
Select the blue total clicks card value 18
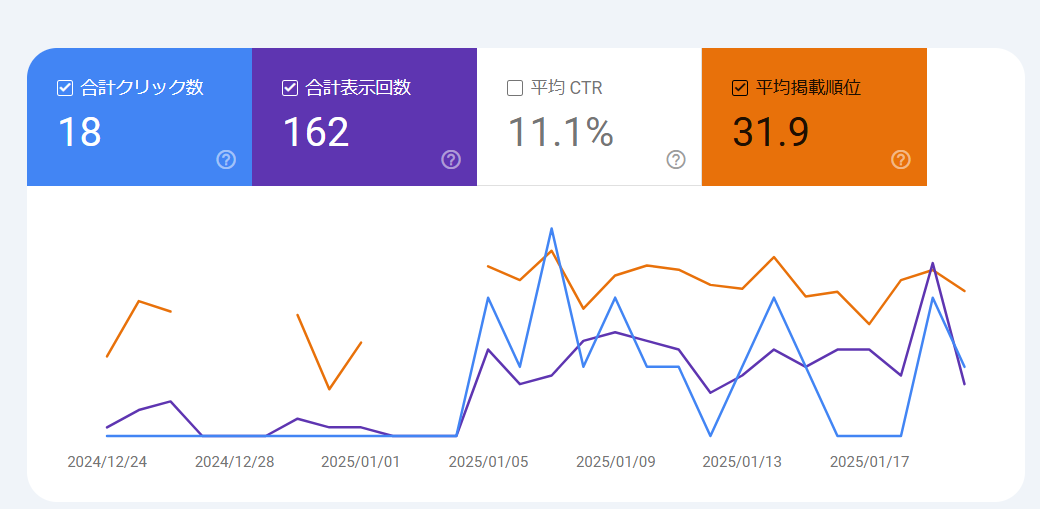pos(80,131)
